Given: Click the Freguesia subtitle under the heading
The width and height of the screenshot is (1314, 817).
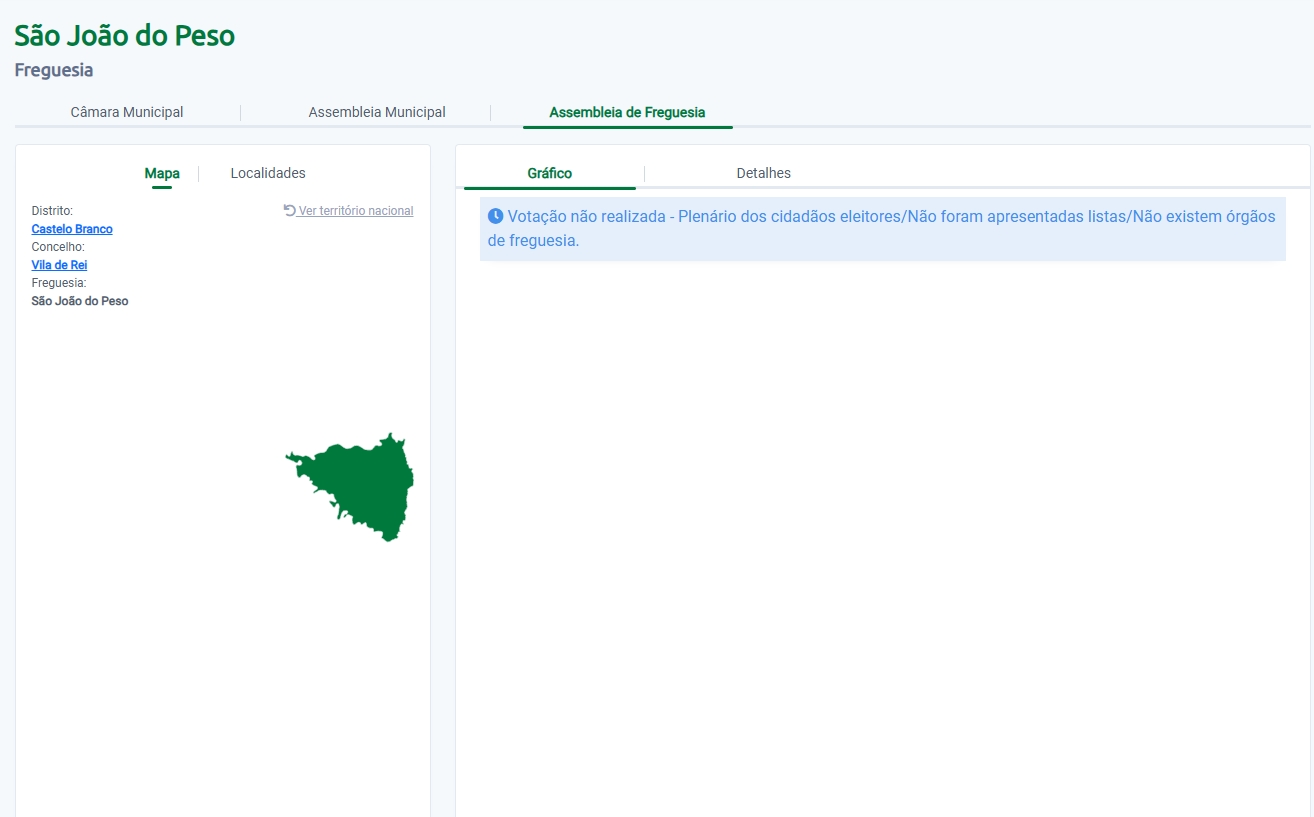Looking at the screenshot, I should tap(54, 71).
